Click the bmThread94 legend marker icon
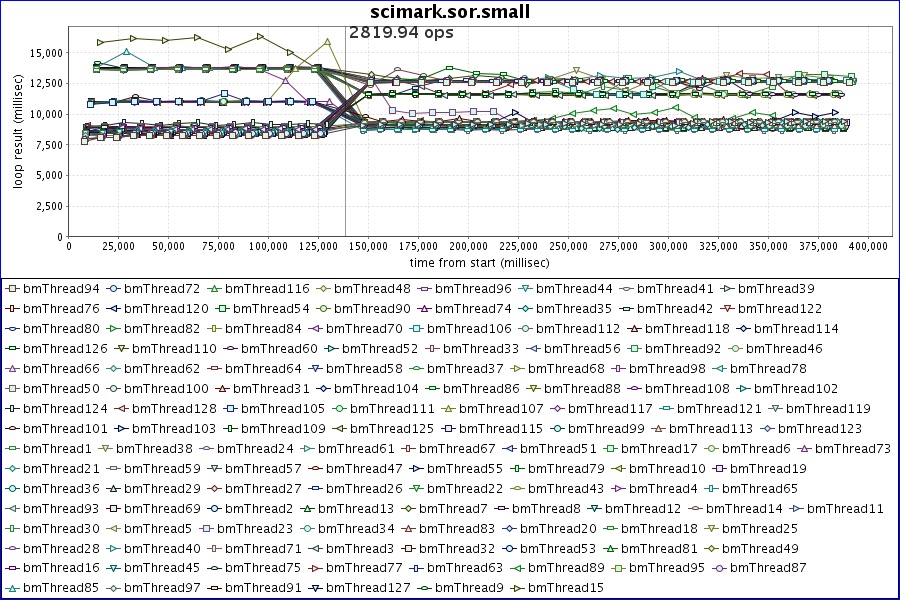900x600 pixels. click(12, 289)
